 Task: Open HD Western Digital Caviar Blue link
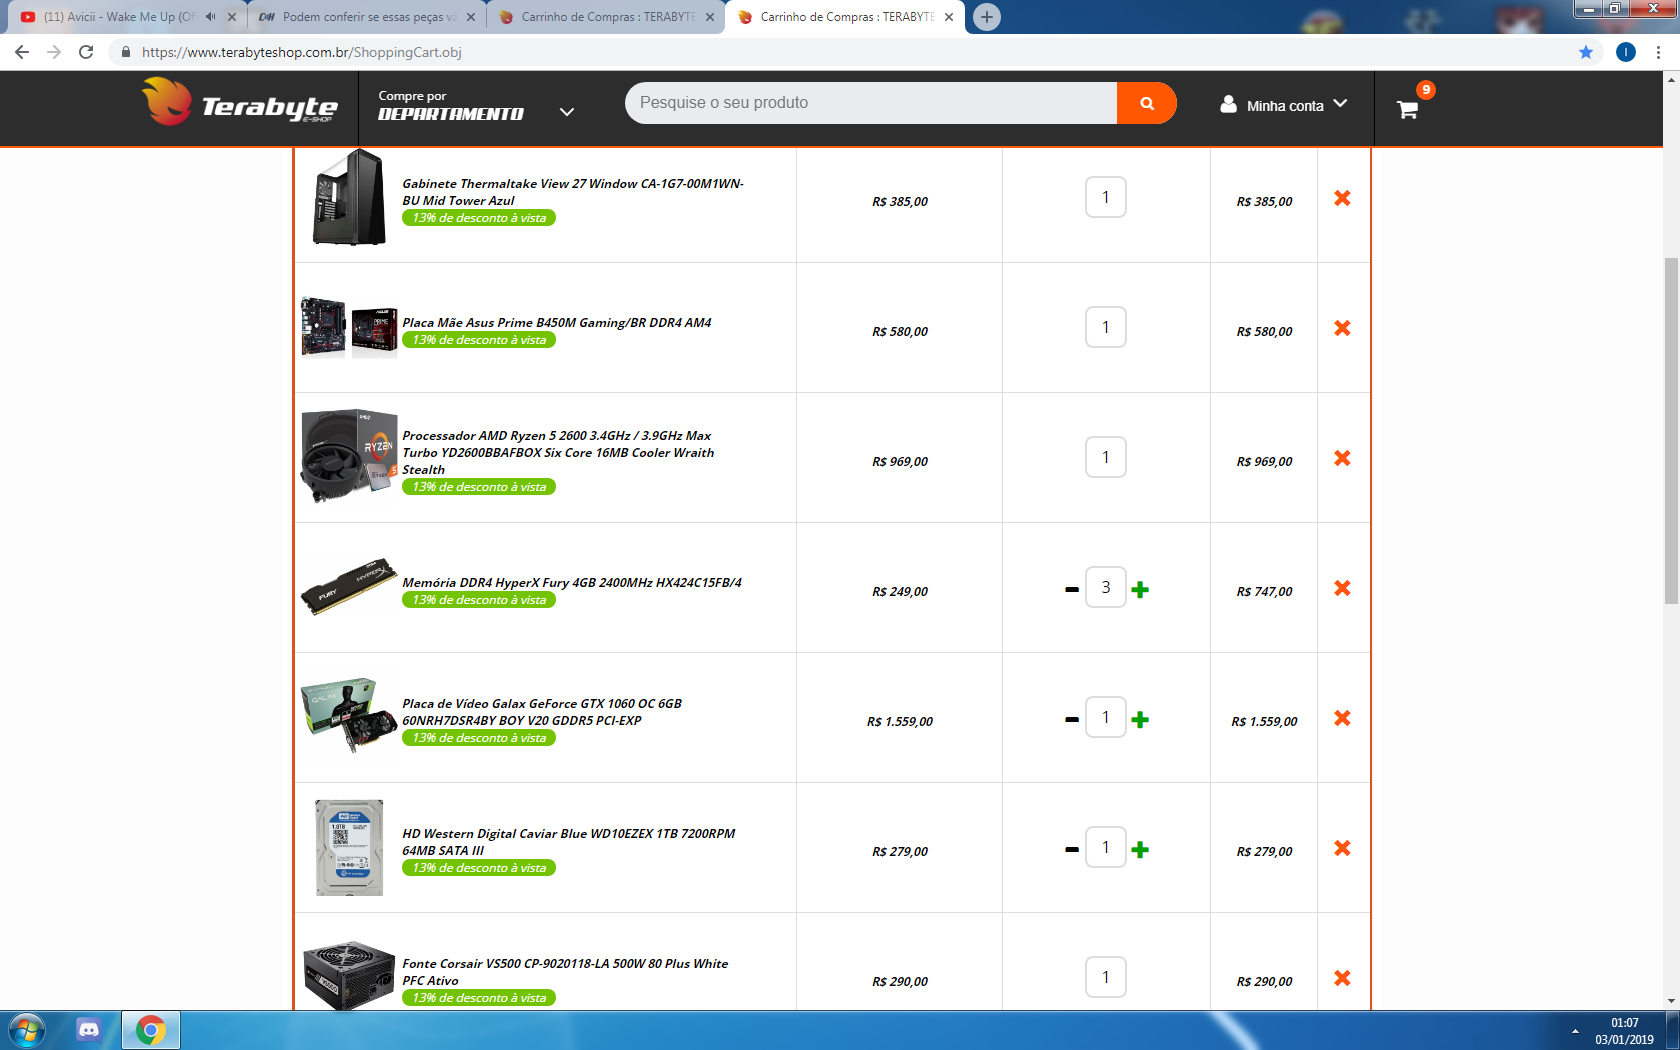[x=569, y=842]
